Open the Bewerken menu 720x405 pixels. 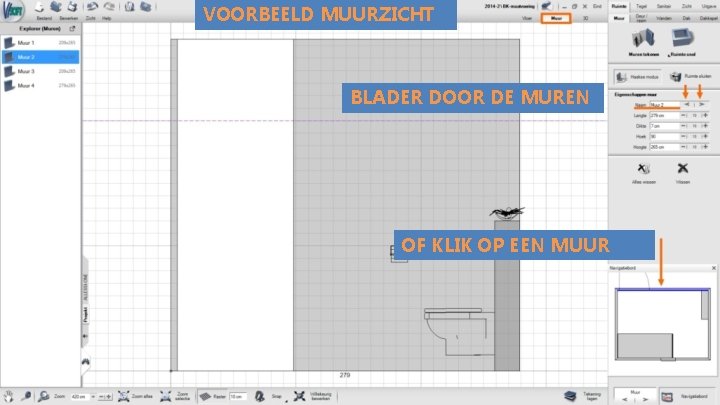point(68,18)
